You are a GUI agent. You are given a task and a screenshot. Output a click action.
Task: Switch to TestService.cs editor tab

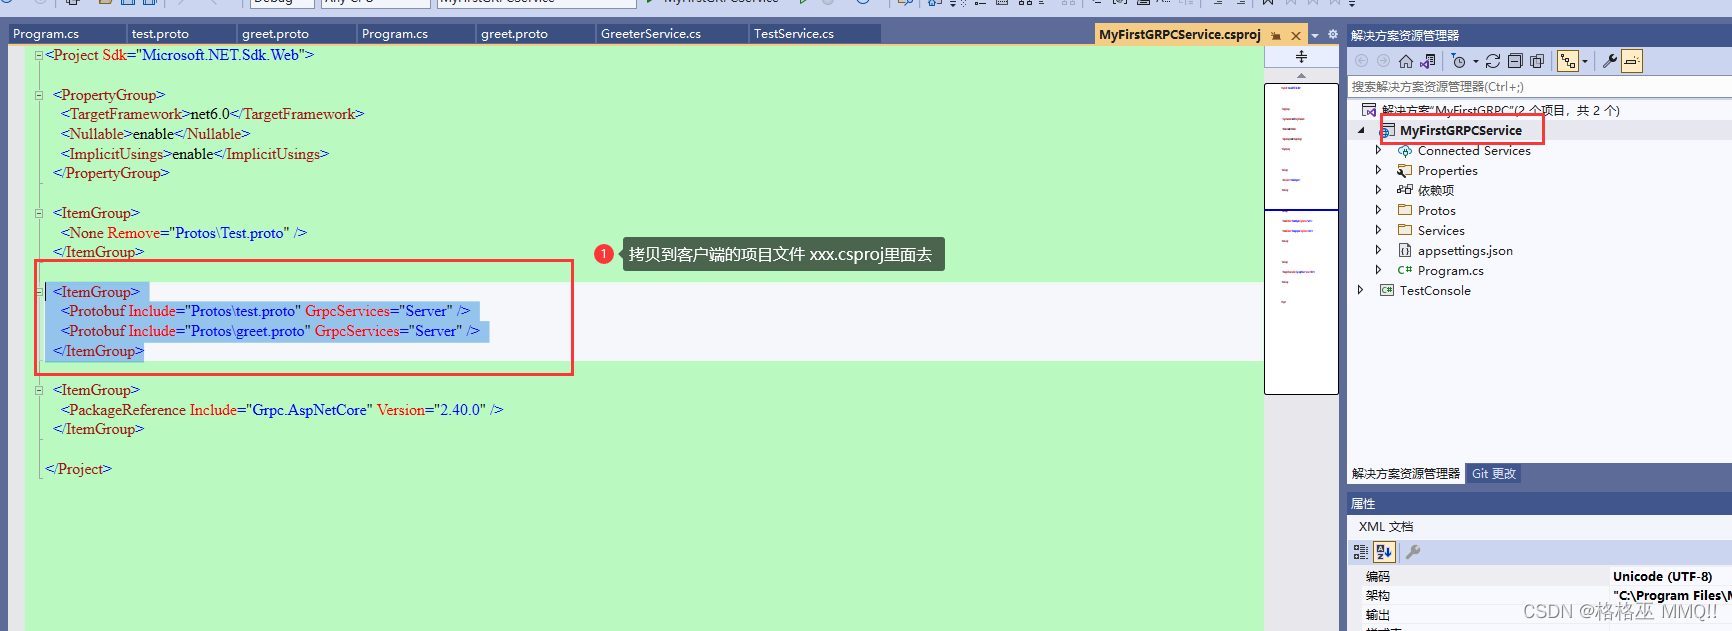click(x=814, y=34)
